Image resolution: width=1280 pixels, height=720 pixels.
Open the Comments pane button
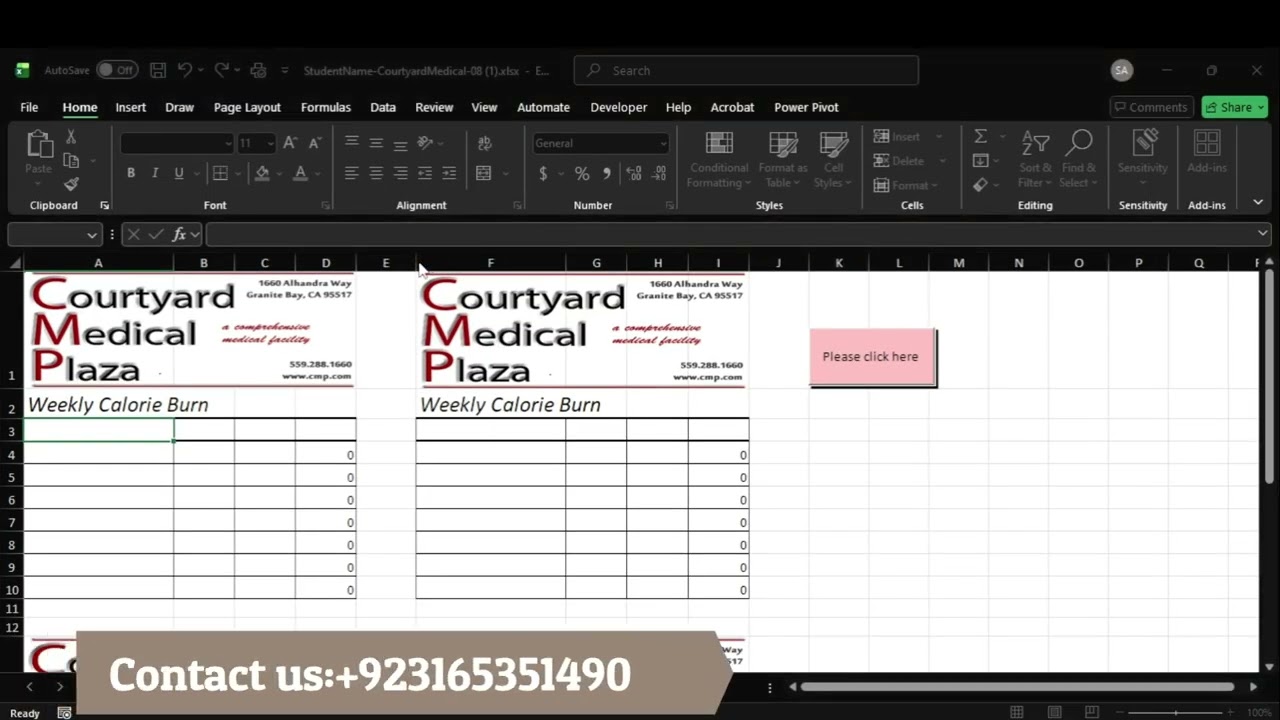1151,107
